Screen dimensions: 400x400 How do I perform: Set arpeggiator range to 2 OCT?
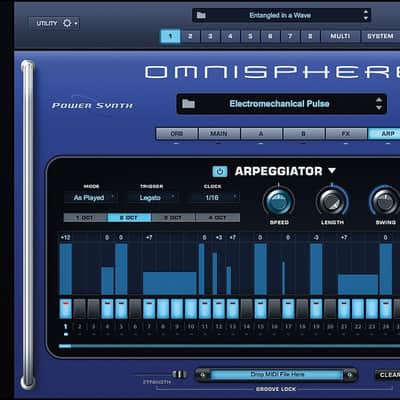click(129, 218)
